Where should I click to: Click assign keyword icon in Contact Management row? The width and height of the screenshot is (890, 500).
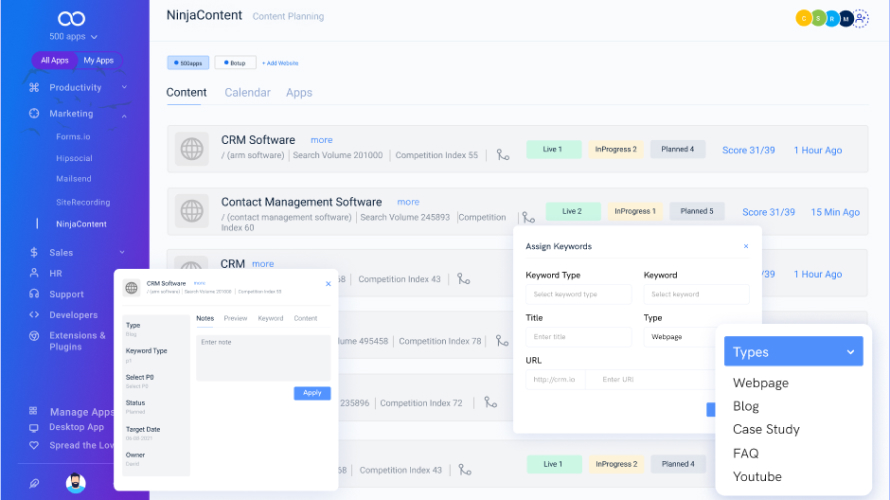[x=528, y=217]
